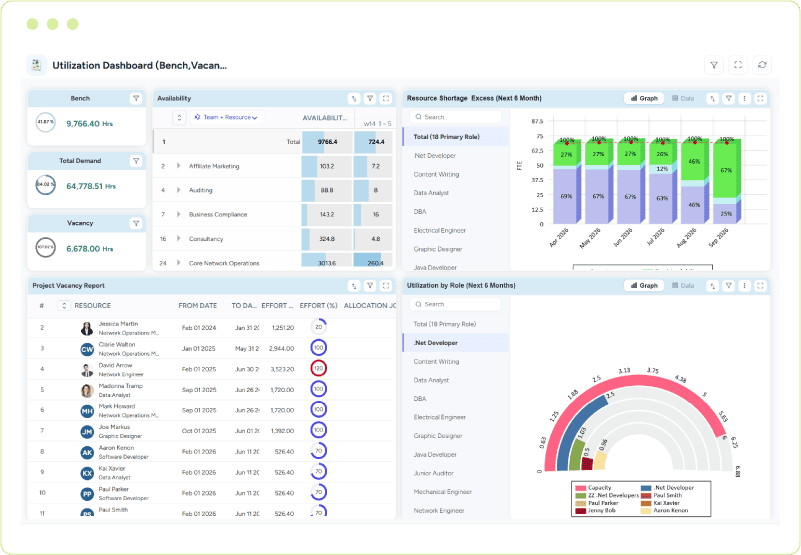The image size is (801, 555).
Task: Maximize the Utilization by Role panel
Action: point(761,286)
